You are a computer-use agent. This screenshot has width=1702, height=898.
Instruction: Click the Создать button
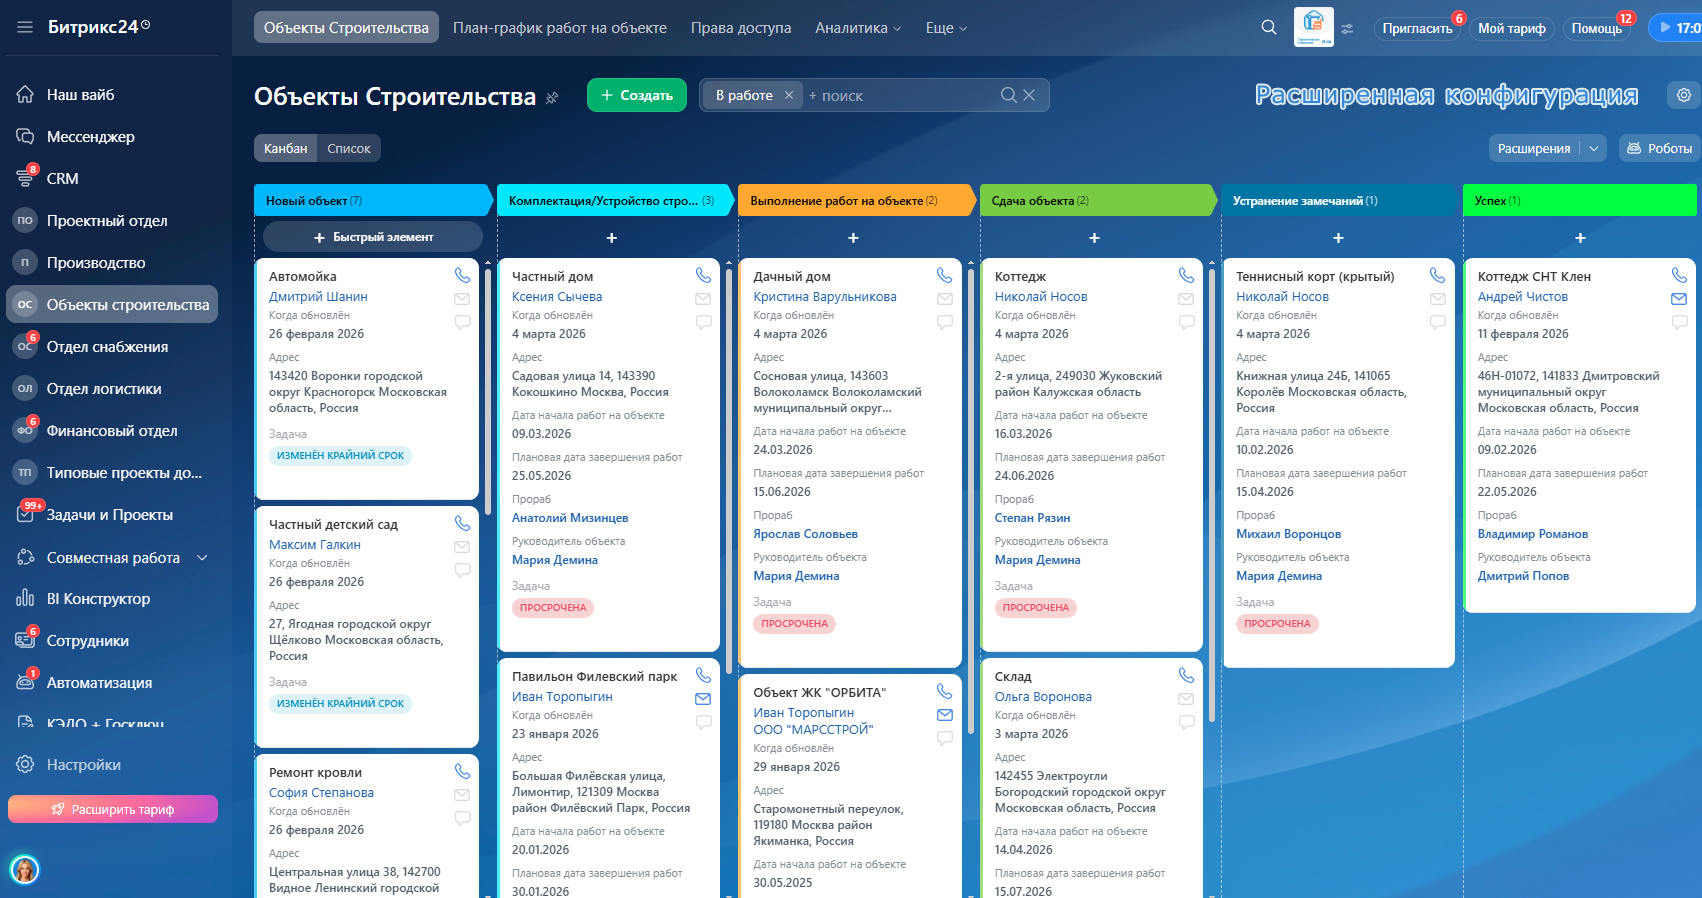tap(637, 95)
